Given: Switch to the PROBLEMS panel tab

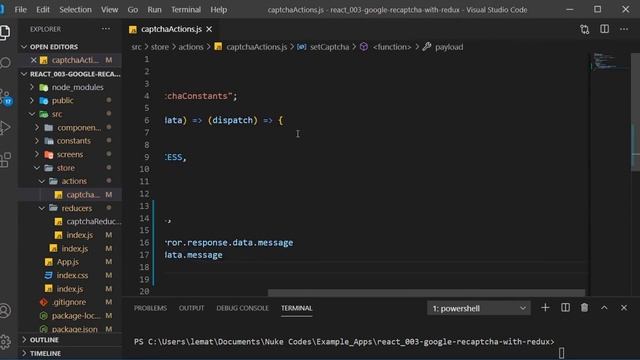Looking at the screenshot, I should tap(150, 308).
